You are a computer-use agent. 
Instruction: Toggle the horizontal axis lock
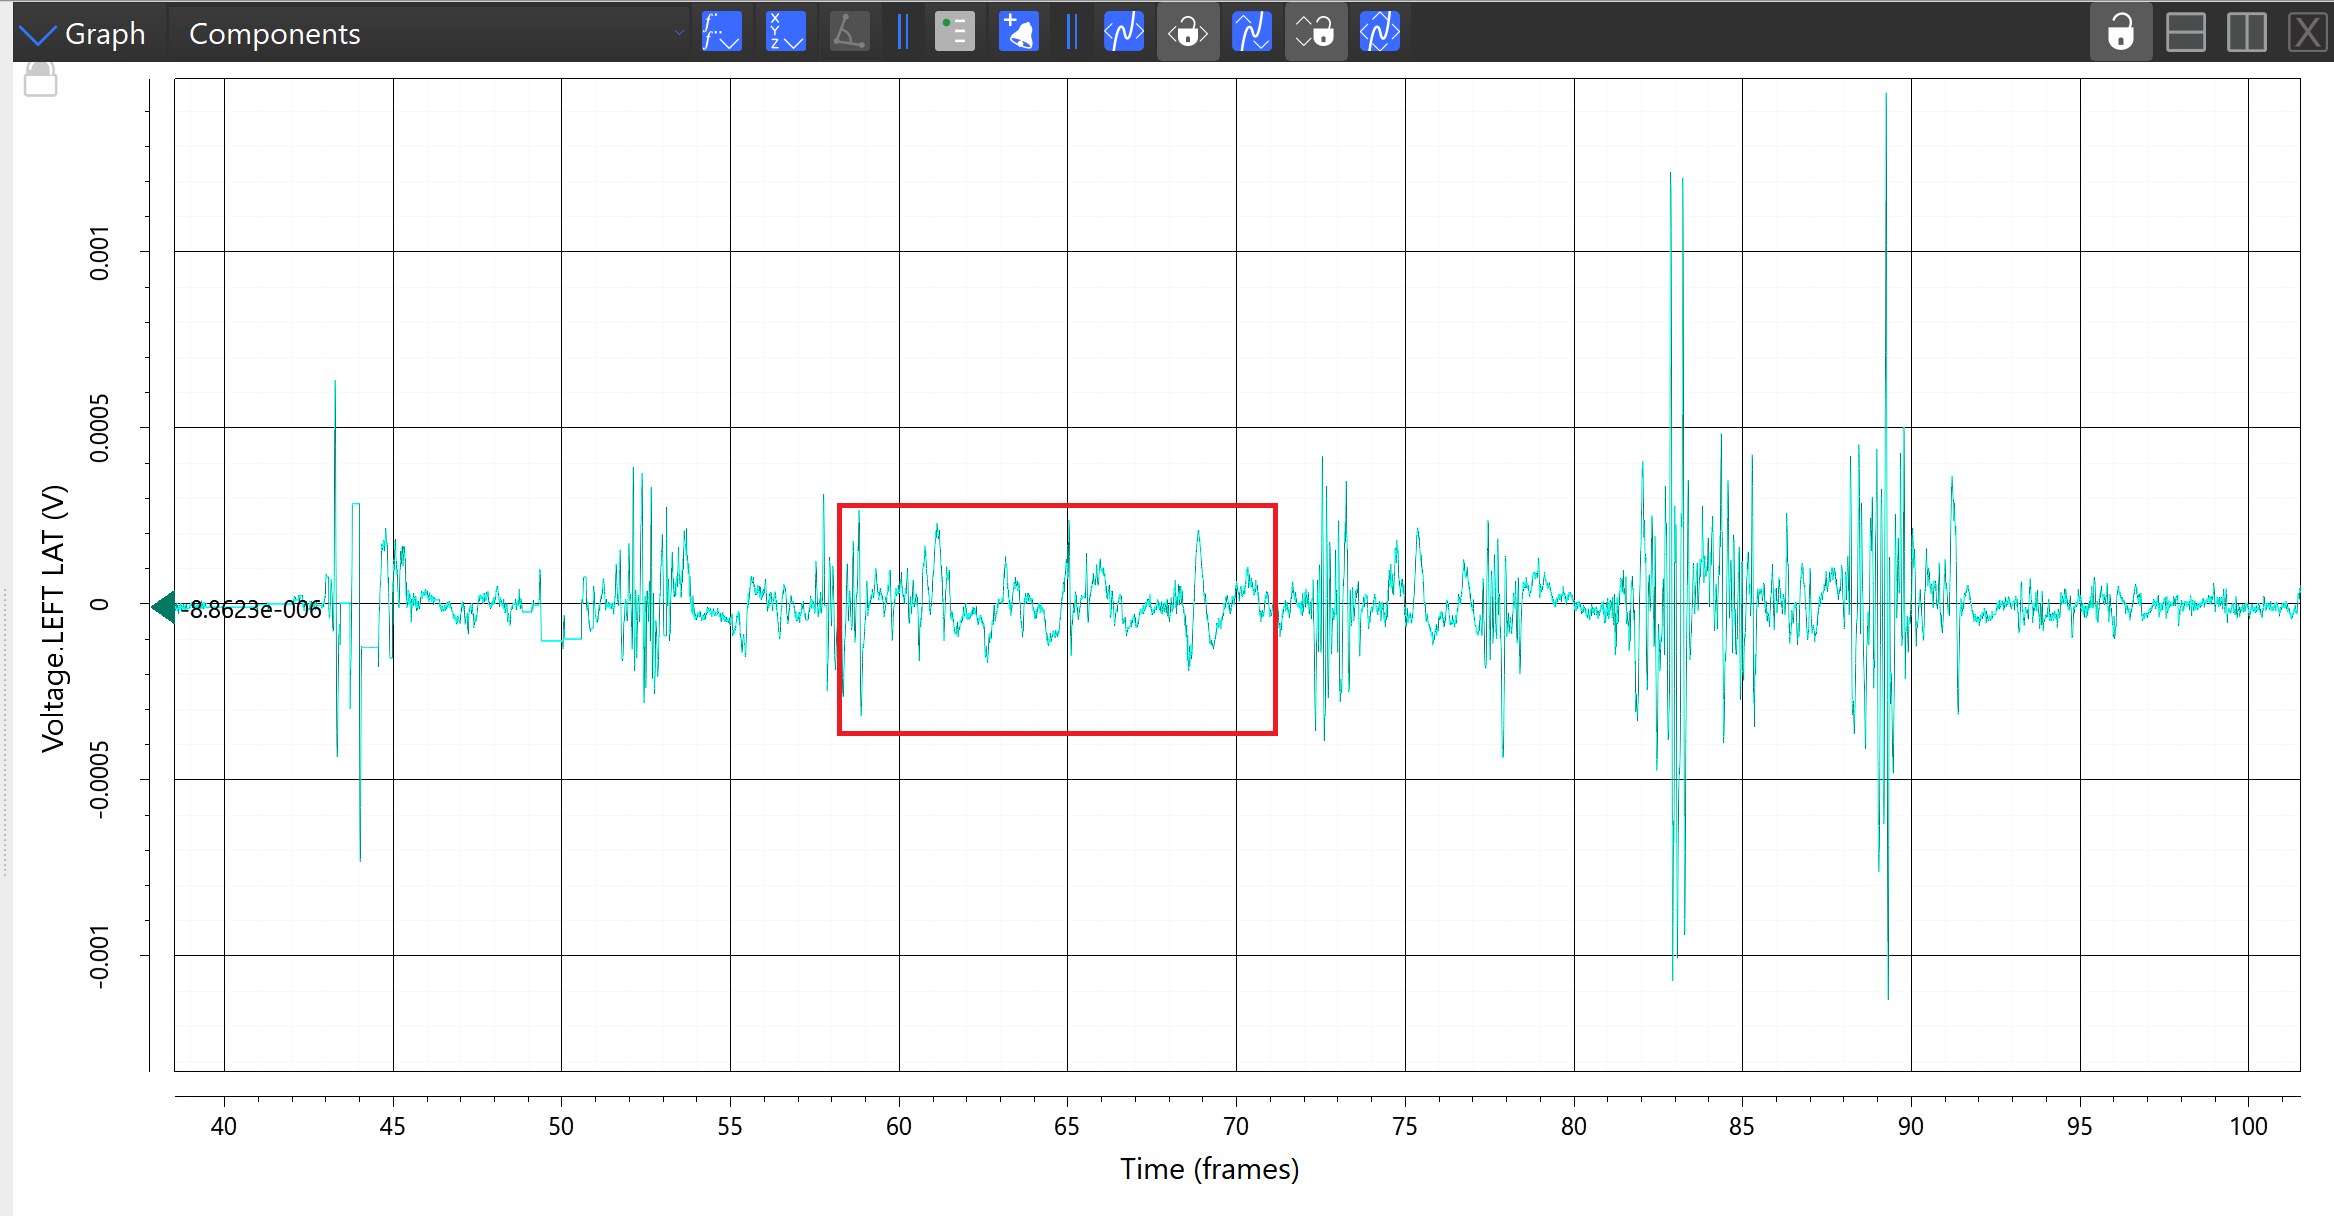point(1187,32)
